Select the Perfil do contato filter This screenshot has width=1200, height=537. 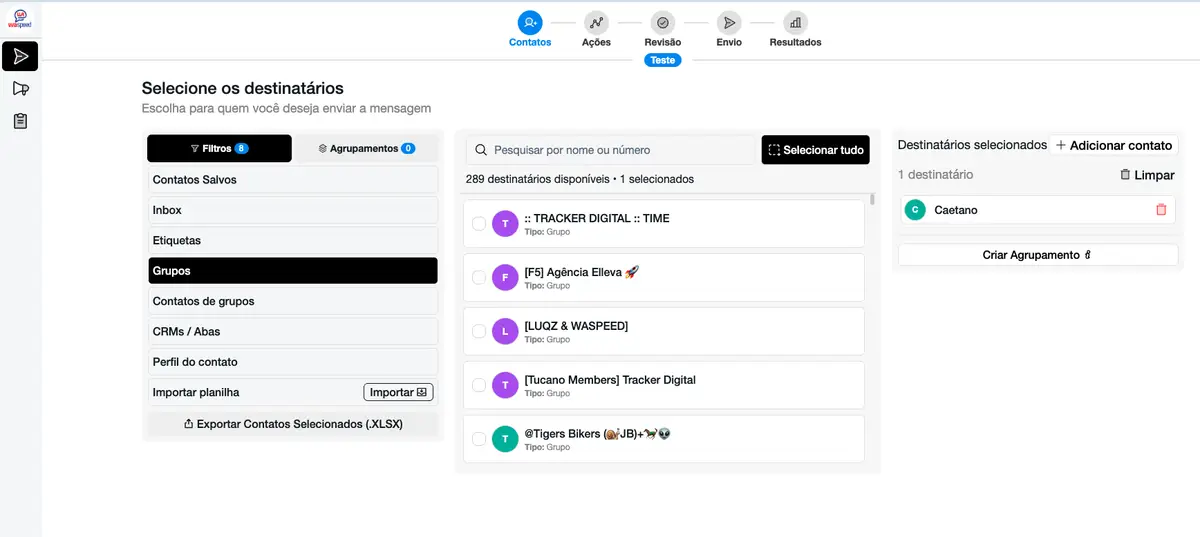pos(293,362)
